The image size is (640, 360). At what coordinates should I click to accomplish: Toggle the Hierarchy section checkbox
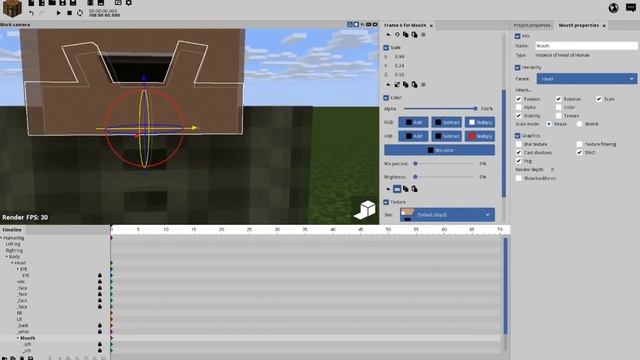tap(518, 67)
